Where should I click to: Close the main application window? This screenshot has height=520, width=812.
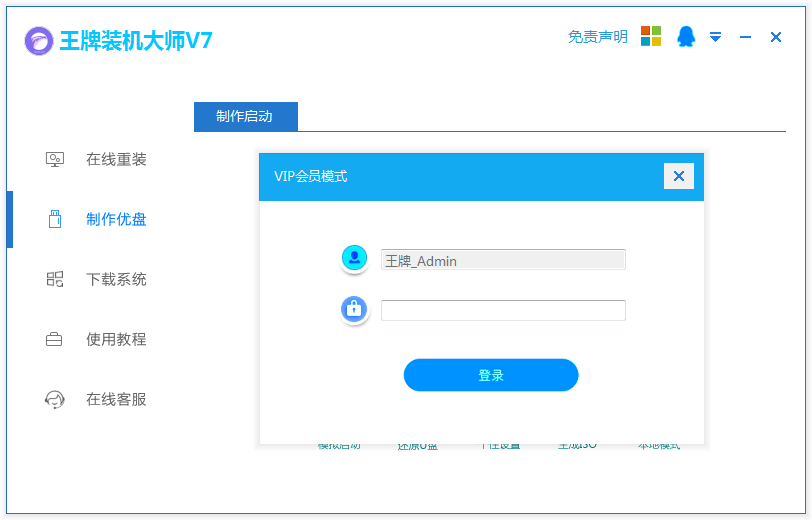(776, 37)
